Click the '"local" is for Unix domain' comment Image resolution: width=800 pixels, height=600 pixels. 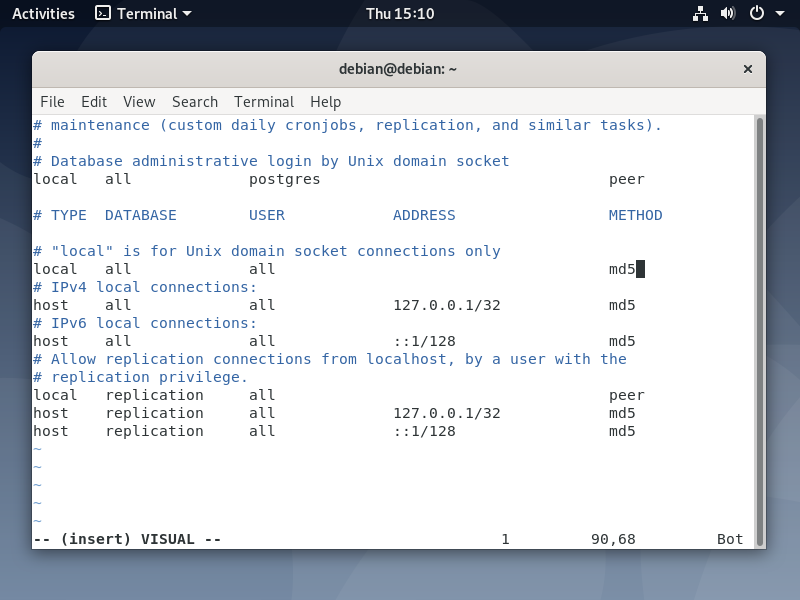267,252
